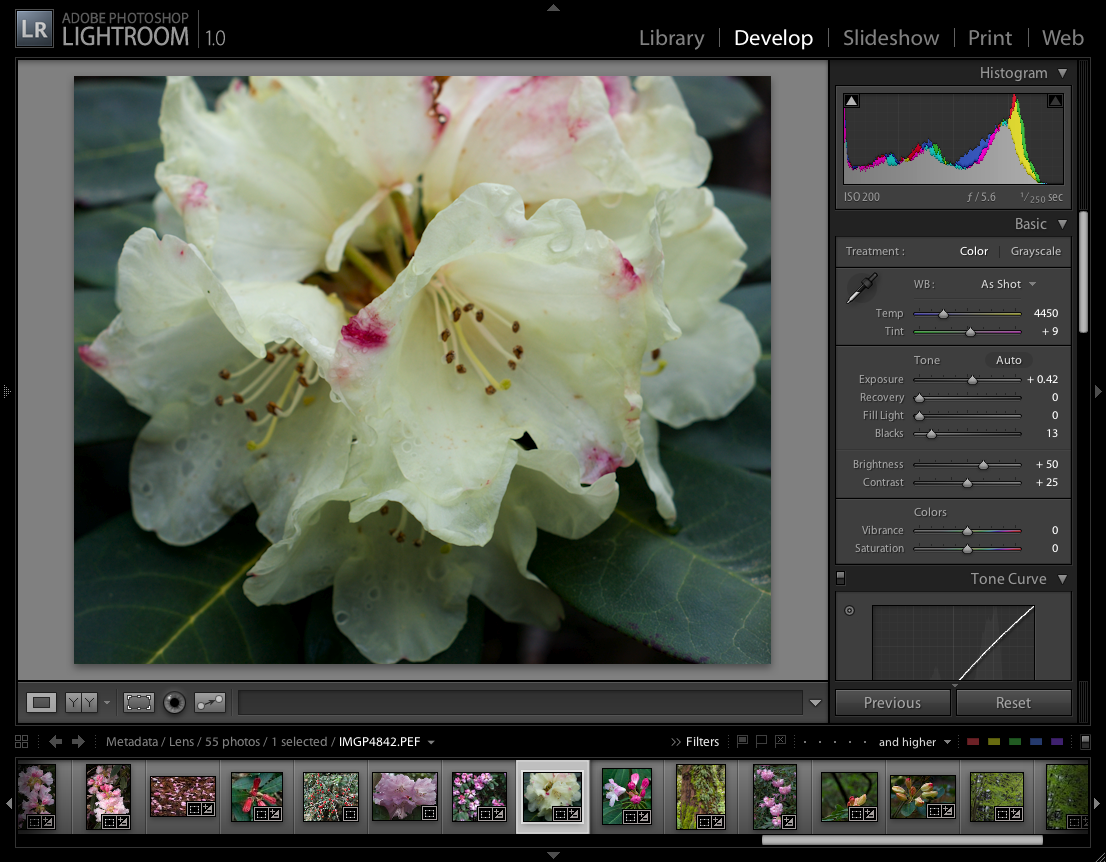Open the Before/After view options arrow
The image size is (1106, 862).
tap(107, 703)
